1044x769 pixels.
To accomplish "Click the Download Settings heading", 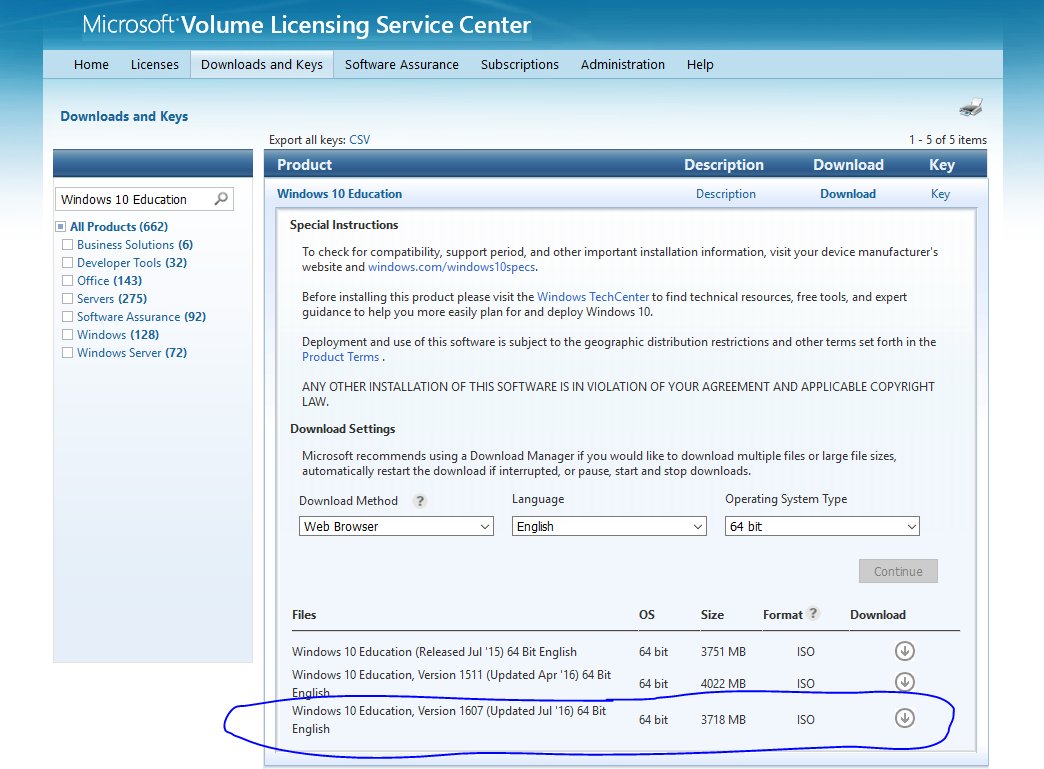I will point(342,429).
